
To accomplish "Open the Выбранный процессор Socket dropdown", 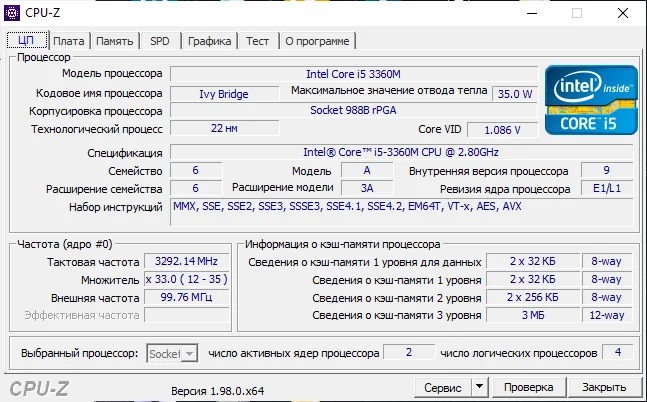I will click(172, 353).
